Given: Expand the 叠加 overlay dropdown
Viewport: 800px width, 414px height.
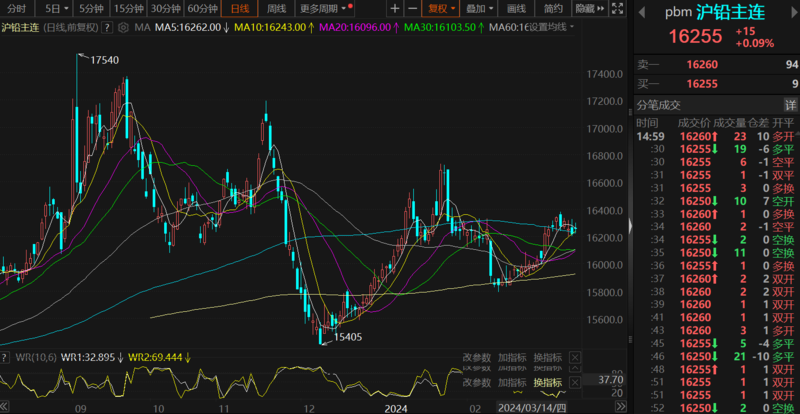Looking at the screenshot, I should pyautogui.click(x=479, y=8).
